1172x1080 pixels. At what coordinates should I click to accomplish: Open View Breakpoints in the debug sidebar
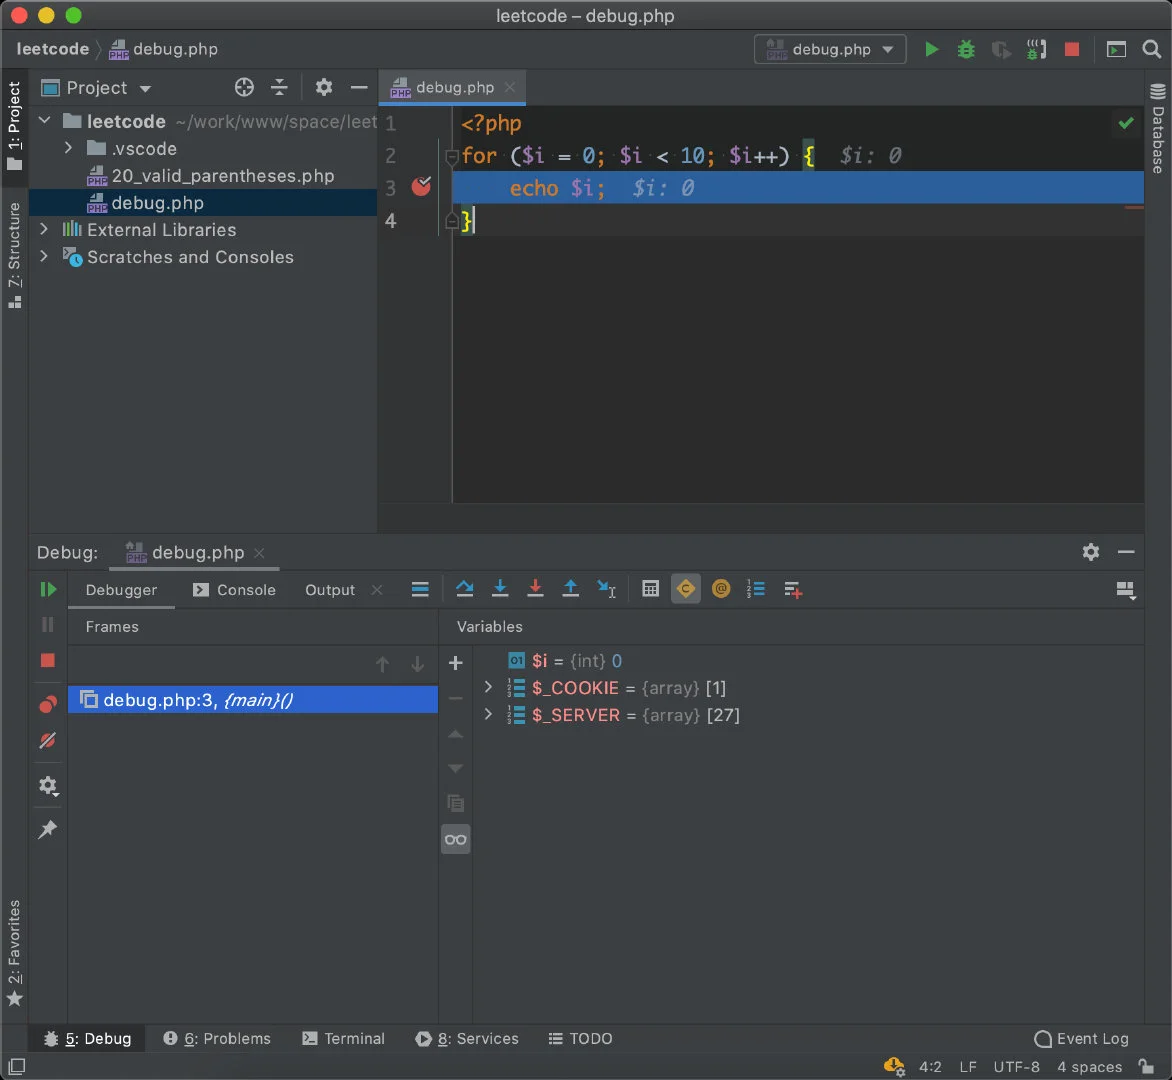(47, 705)
